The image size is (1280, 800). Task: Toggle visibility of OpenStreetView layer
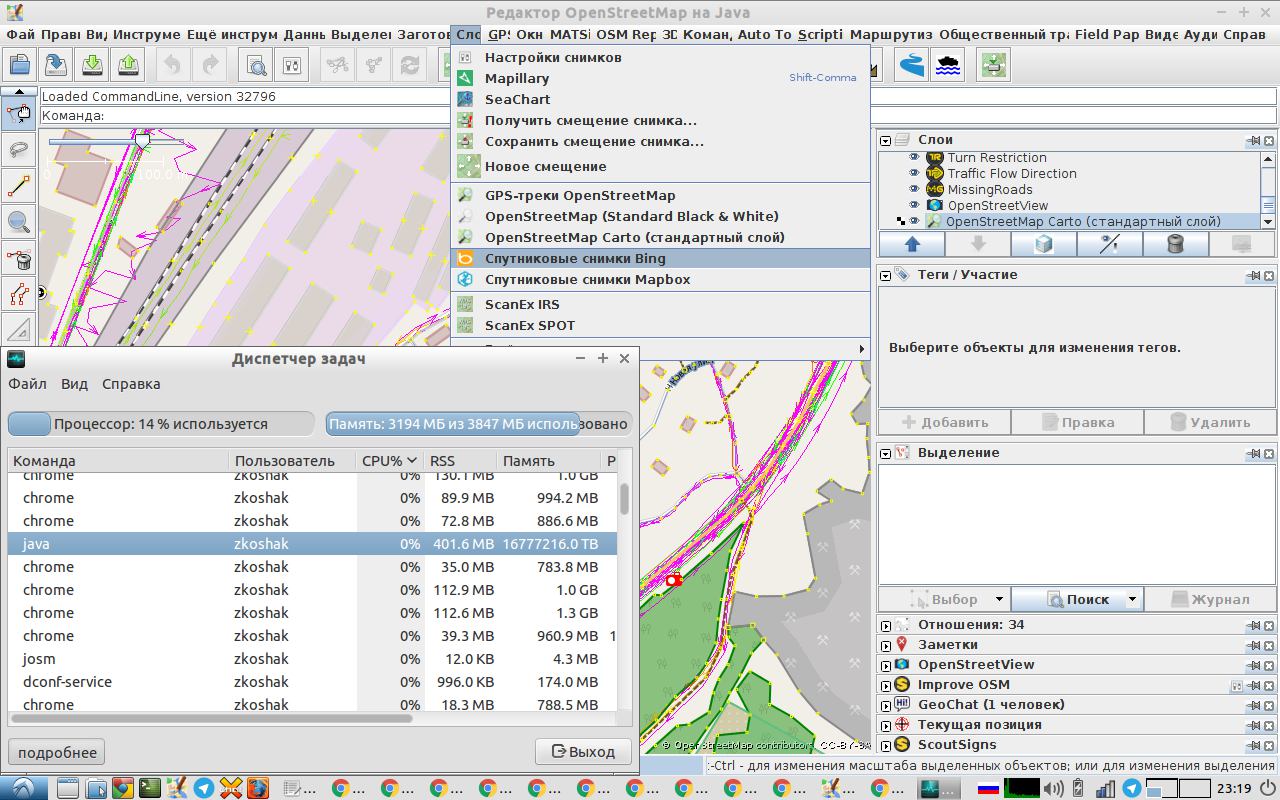click(913, 205)
